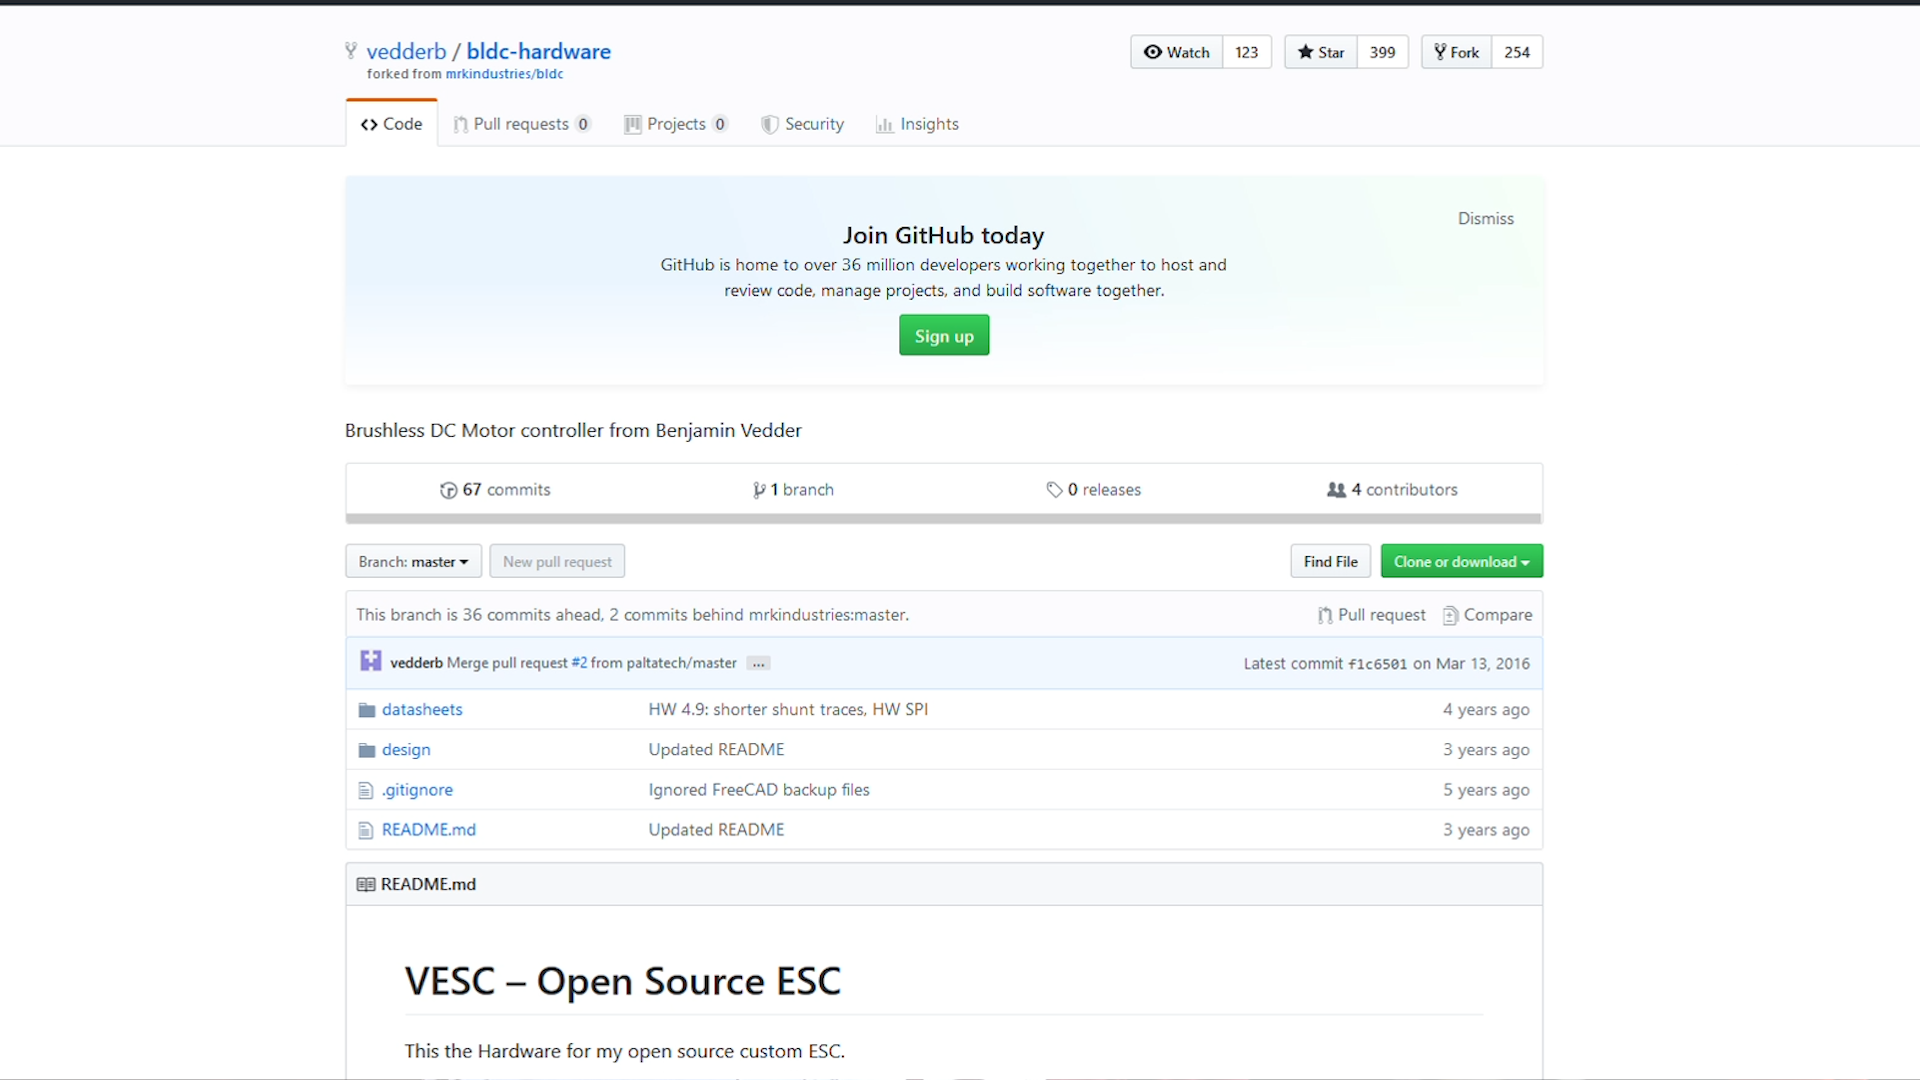Open the Branch: master dropdown
This screenshot has height=1080, width=1920.
(413, 562)
